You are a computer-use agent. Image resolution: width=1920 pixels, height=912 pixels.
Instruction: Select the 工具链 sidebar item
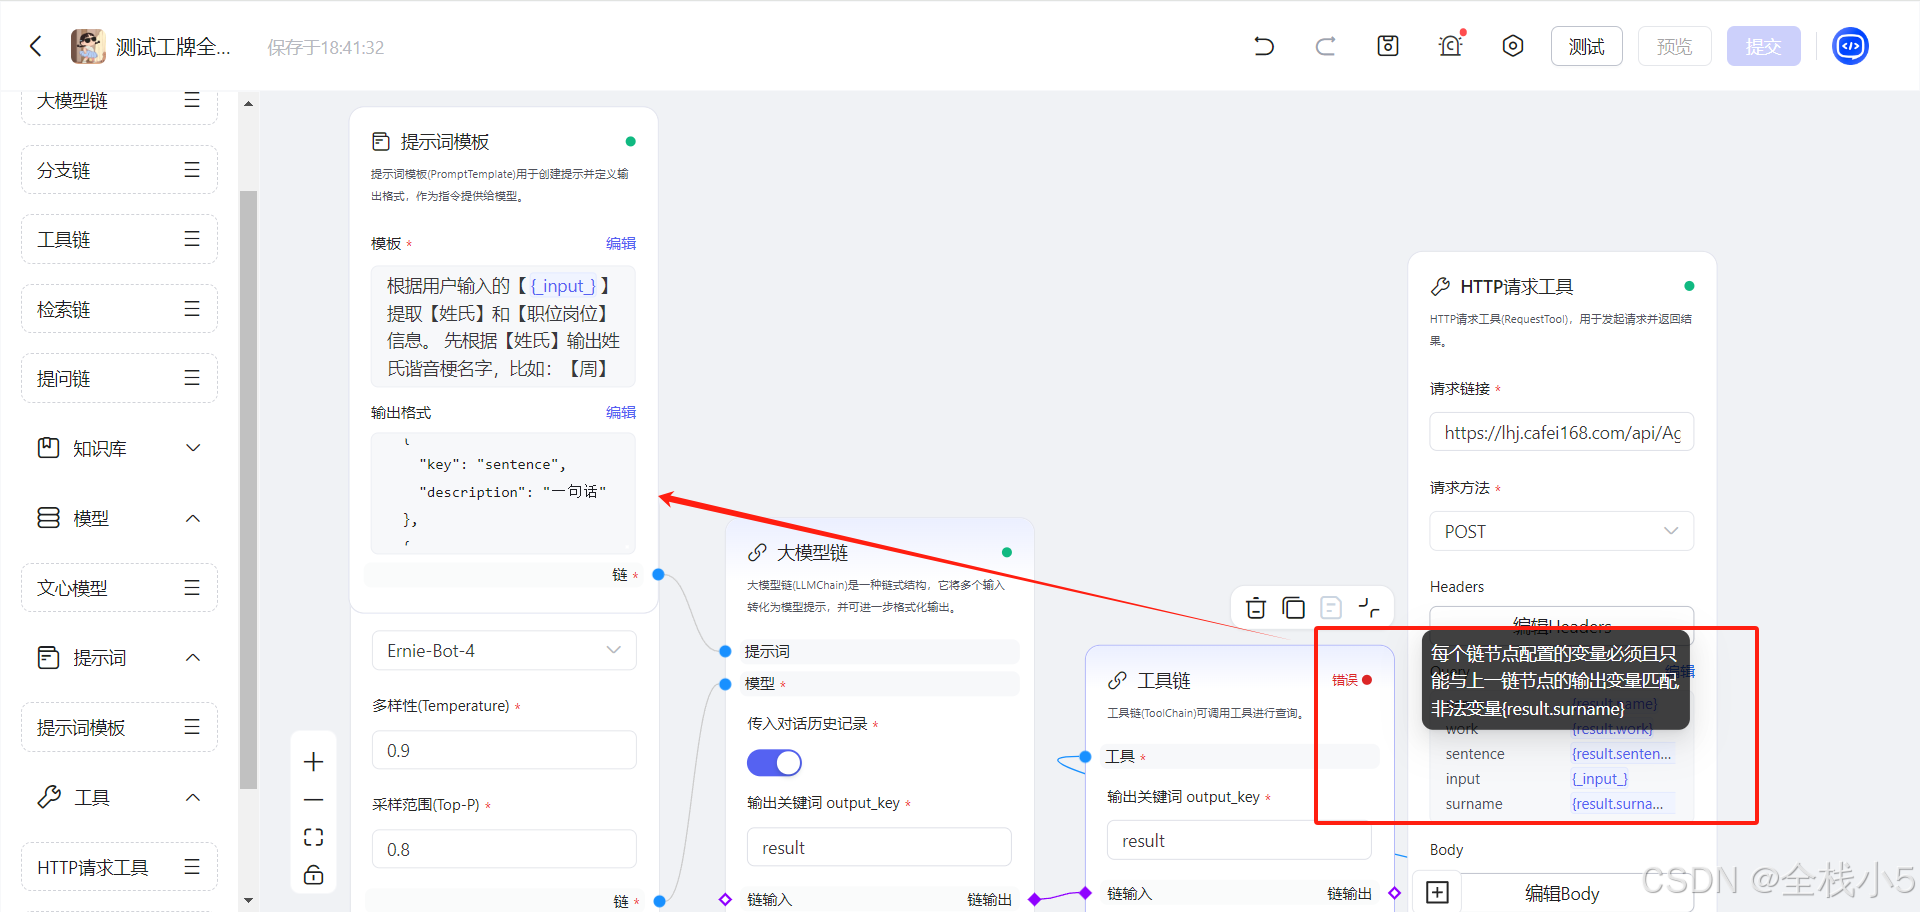[x=119, y=239]
